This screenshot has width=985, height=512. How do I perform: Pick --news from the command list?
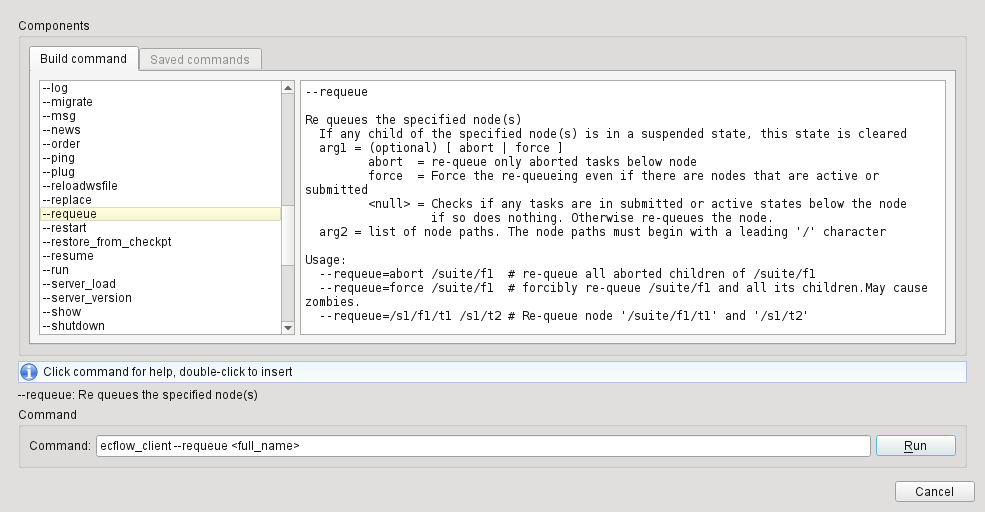pyautogui.click(x=62, y=130)
